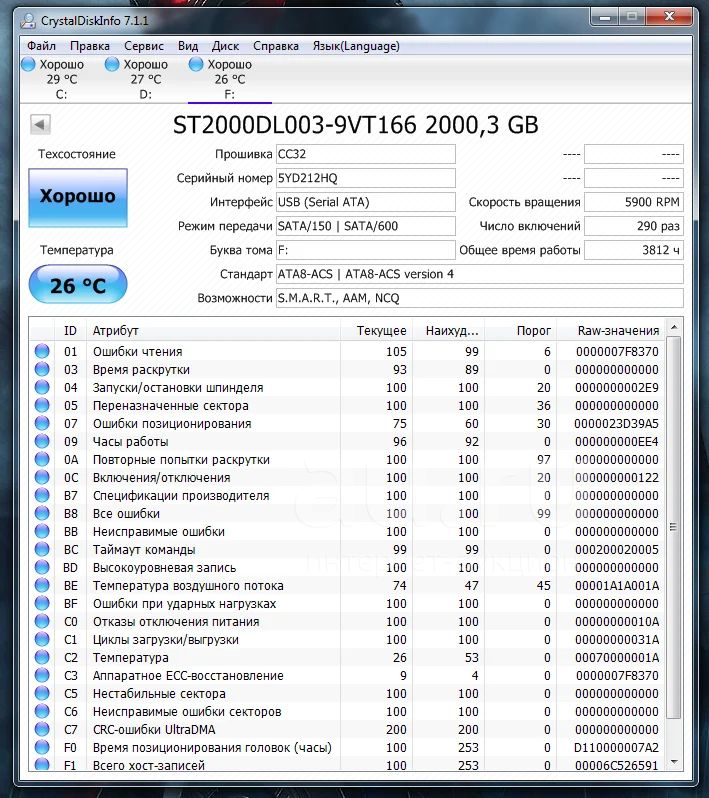709x798 pixels.
Task: Switch to drive F: tab
Action: (229, 79)
